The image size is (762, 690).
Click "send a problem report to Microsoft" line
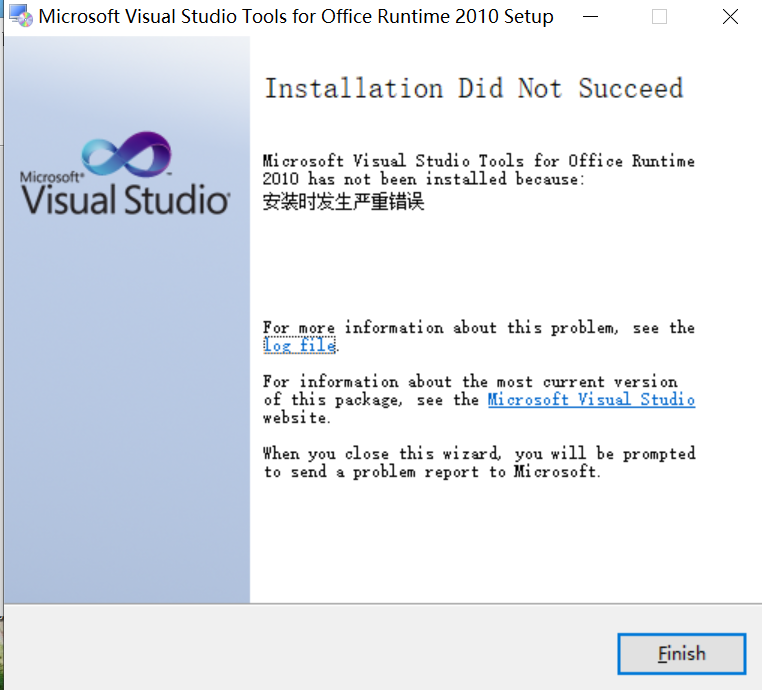432,472
